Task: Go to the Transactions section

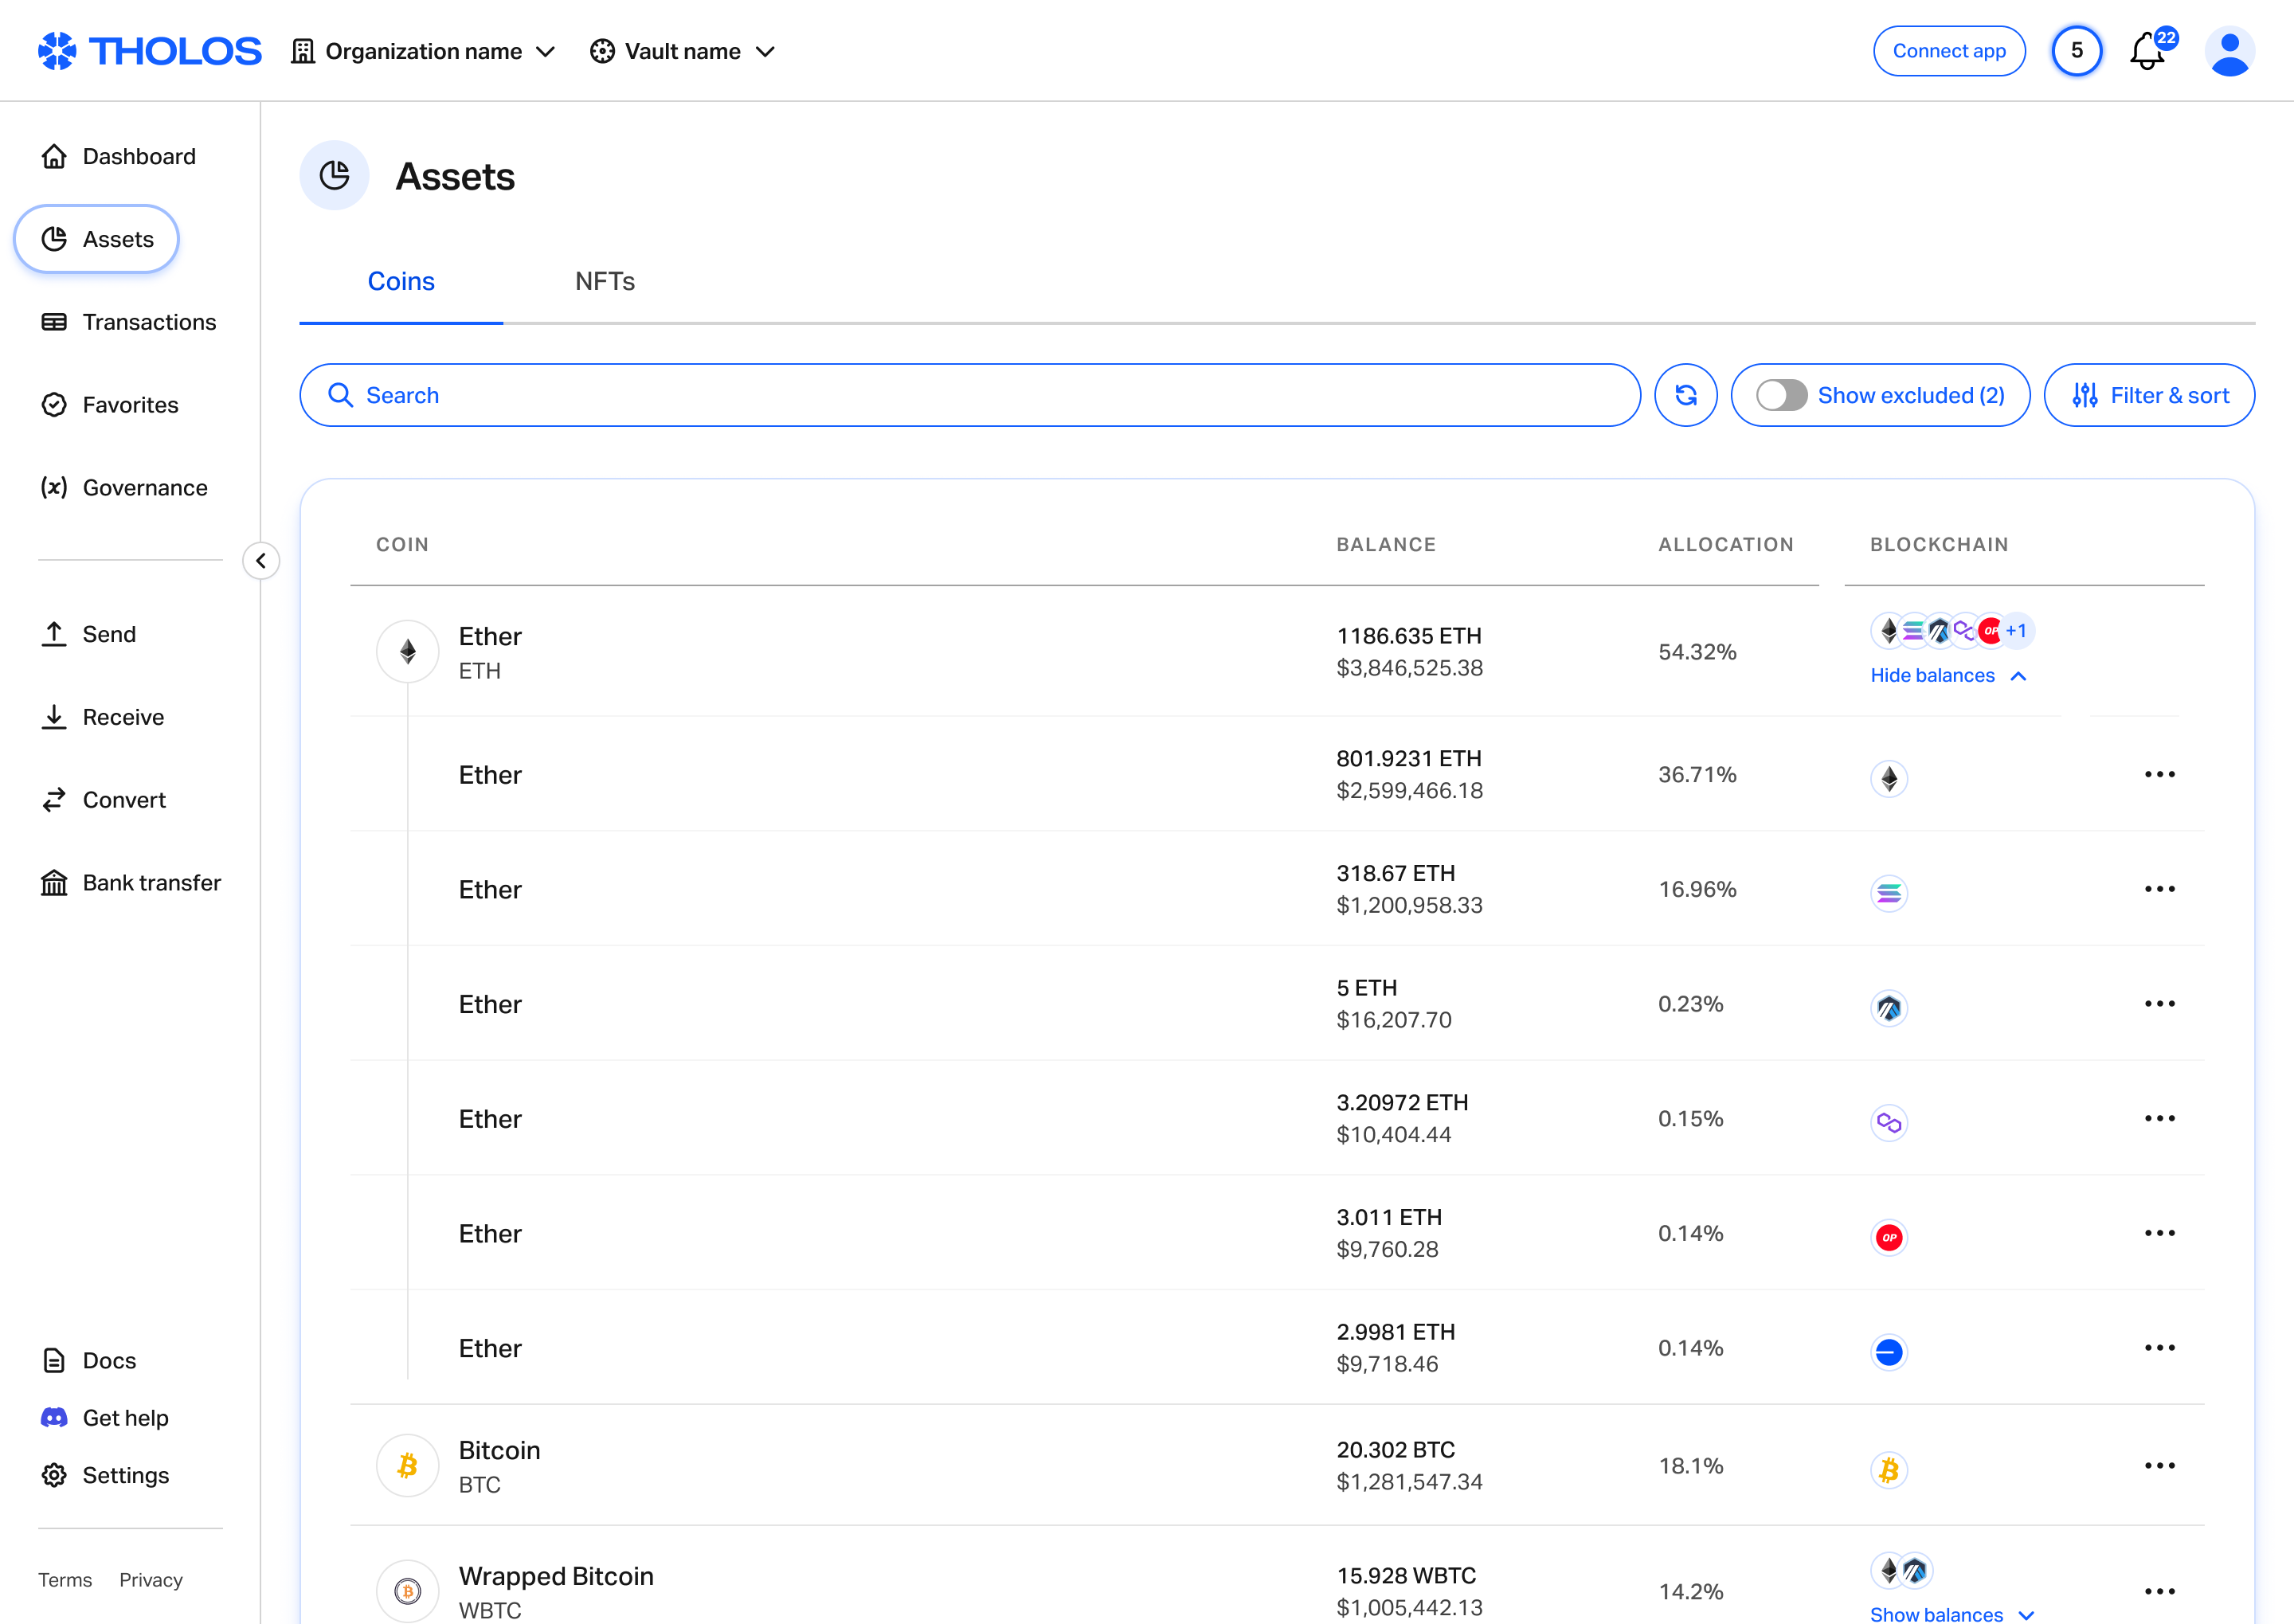Action: 148,321
